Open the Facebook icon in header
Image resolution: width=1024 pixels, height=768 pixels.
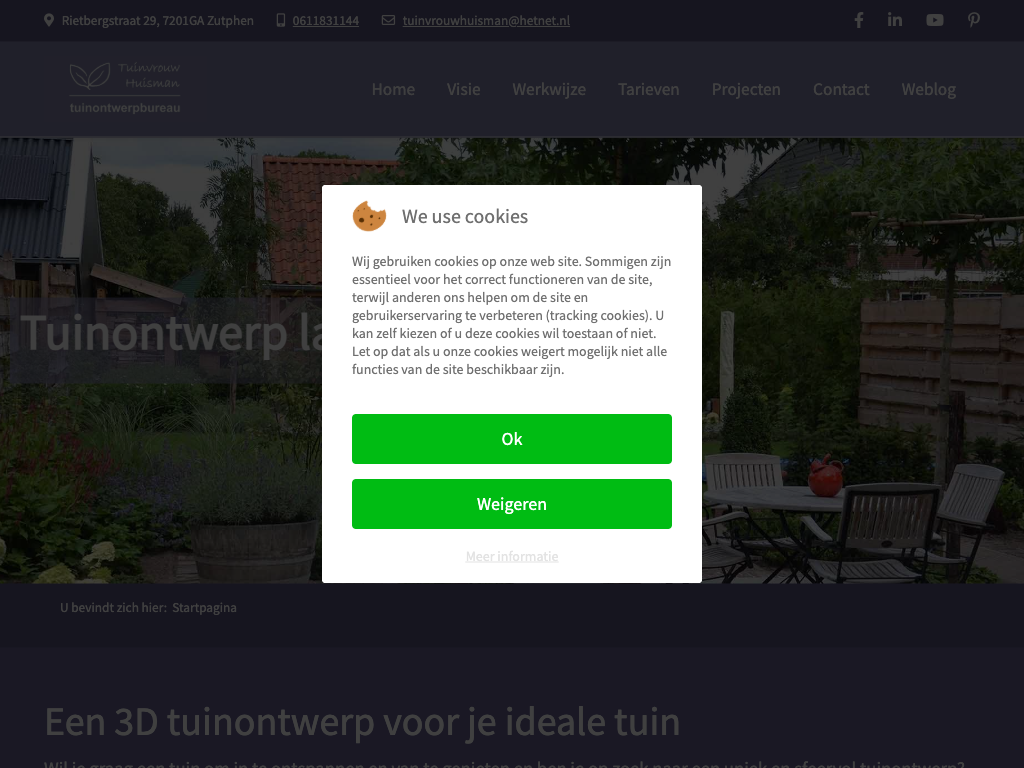click(859, 20)
